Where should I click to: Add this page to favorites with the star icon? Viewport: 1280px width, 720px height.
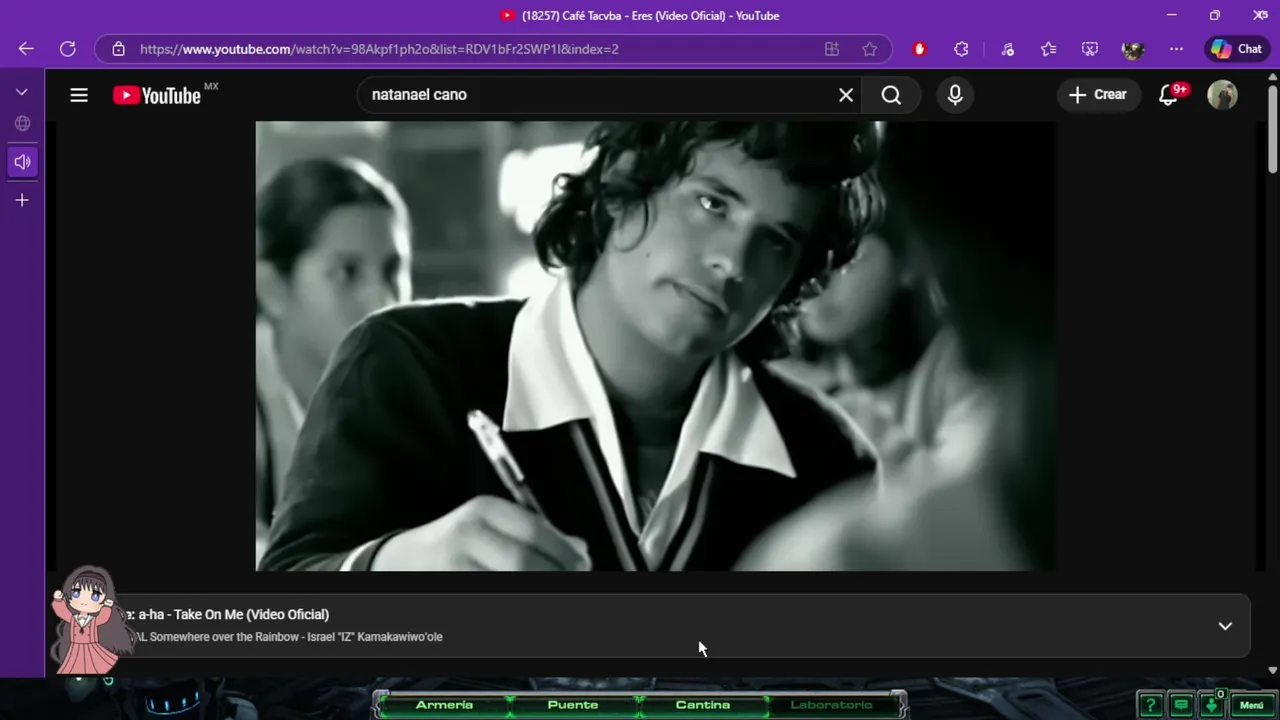[870, 49]
